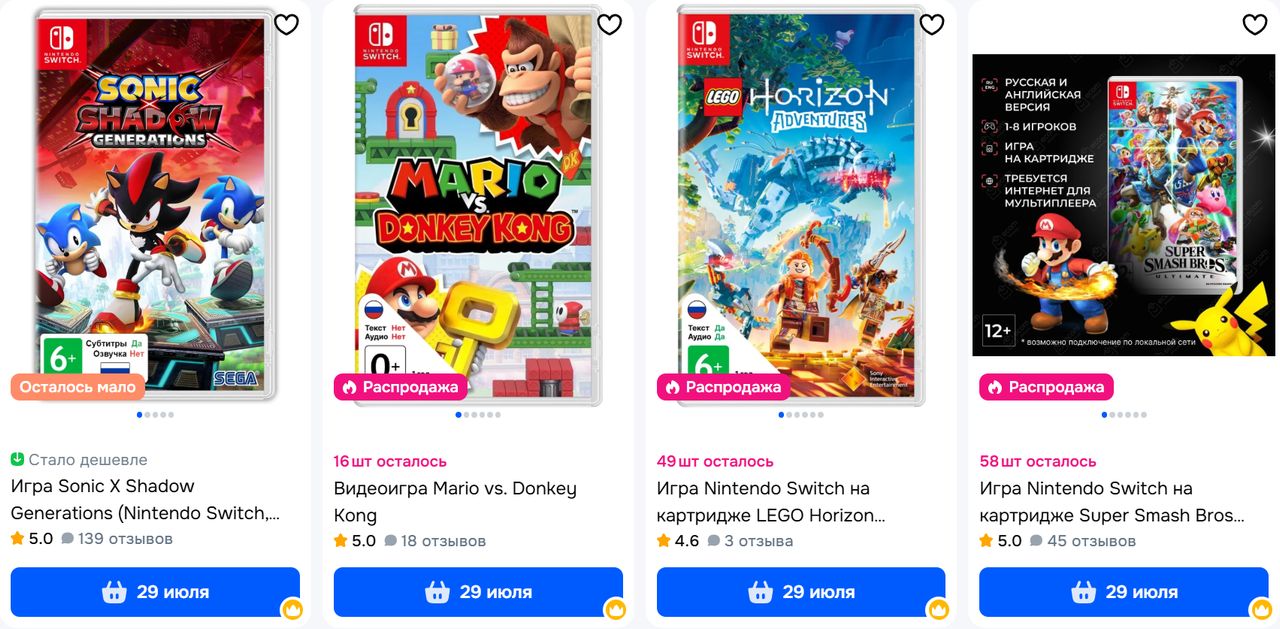Open the LEGO Horizon Adventures cover image
Image resolution: width=1280 pixels, height=629 pixels.
(x=801, y=204)
